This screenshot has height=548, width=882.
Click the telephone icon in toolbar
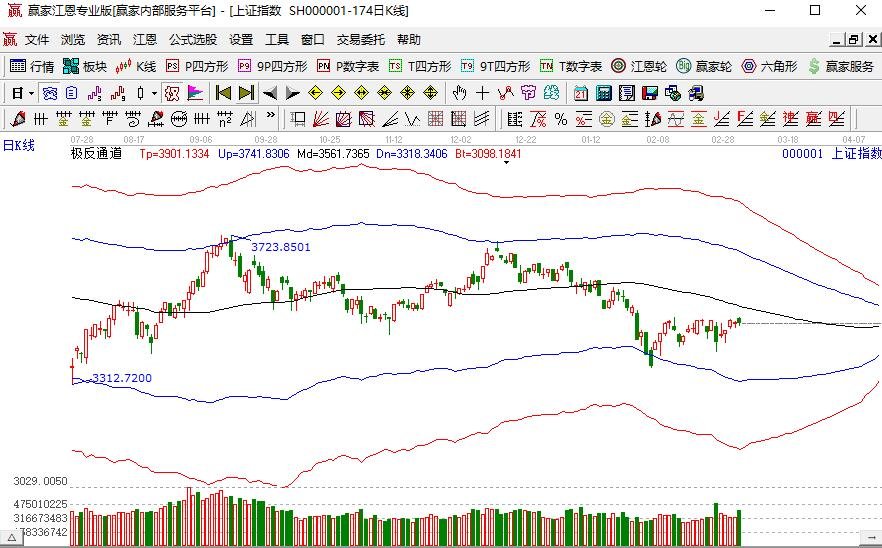click(50, 93)
